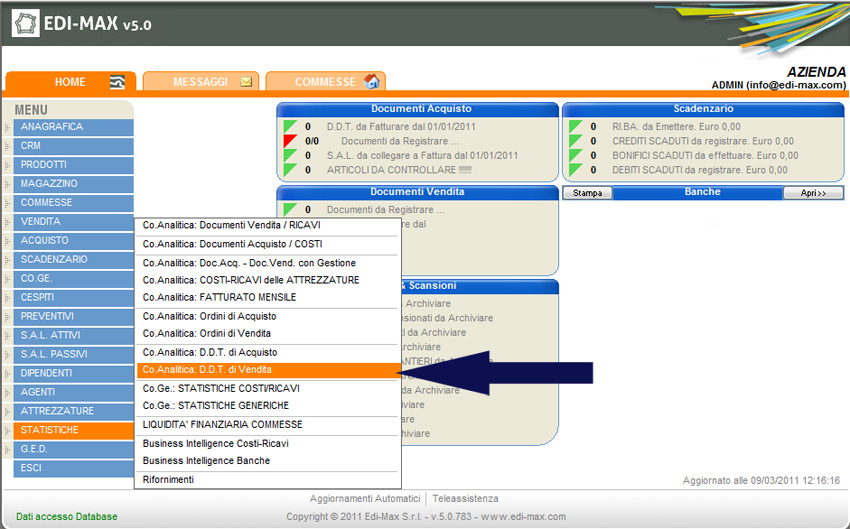The width and height of the screenshot is (850, 529).
Task: Click the EDI-MAX logo icon
Action: [x=26, y=23]
